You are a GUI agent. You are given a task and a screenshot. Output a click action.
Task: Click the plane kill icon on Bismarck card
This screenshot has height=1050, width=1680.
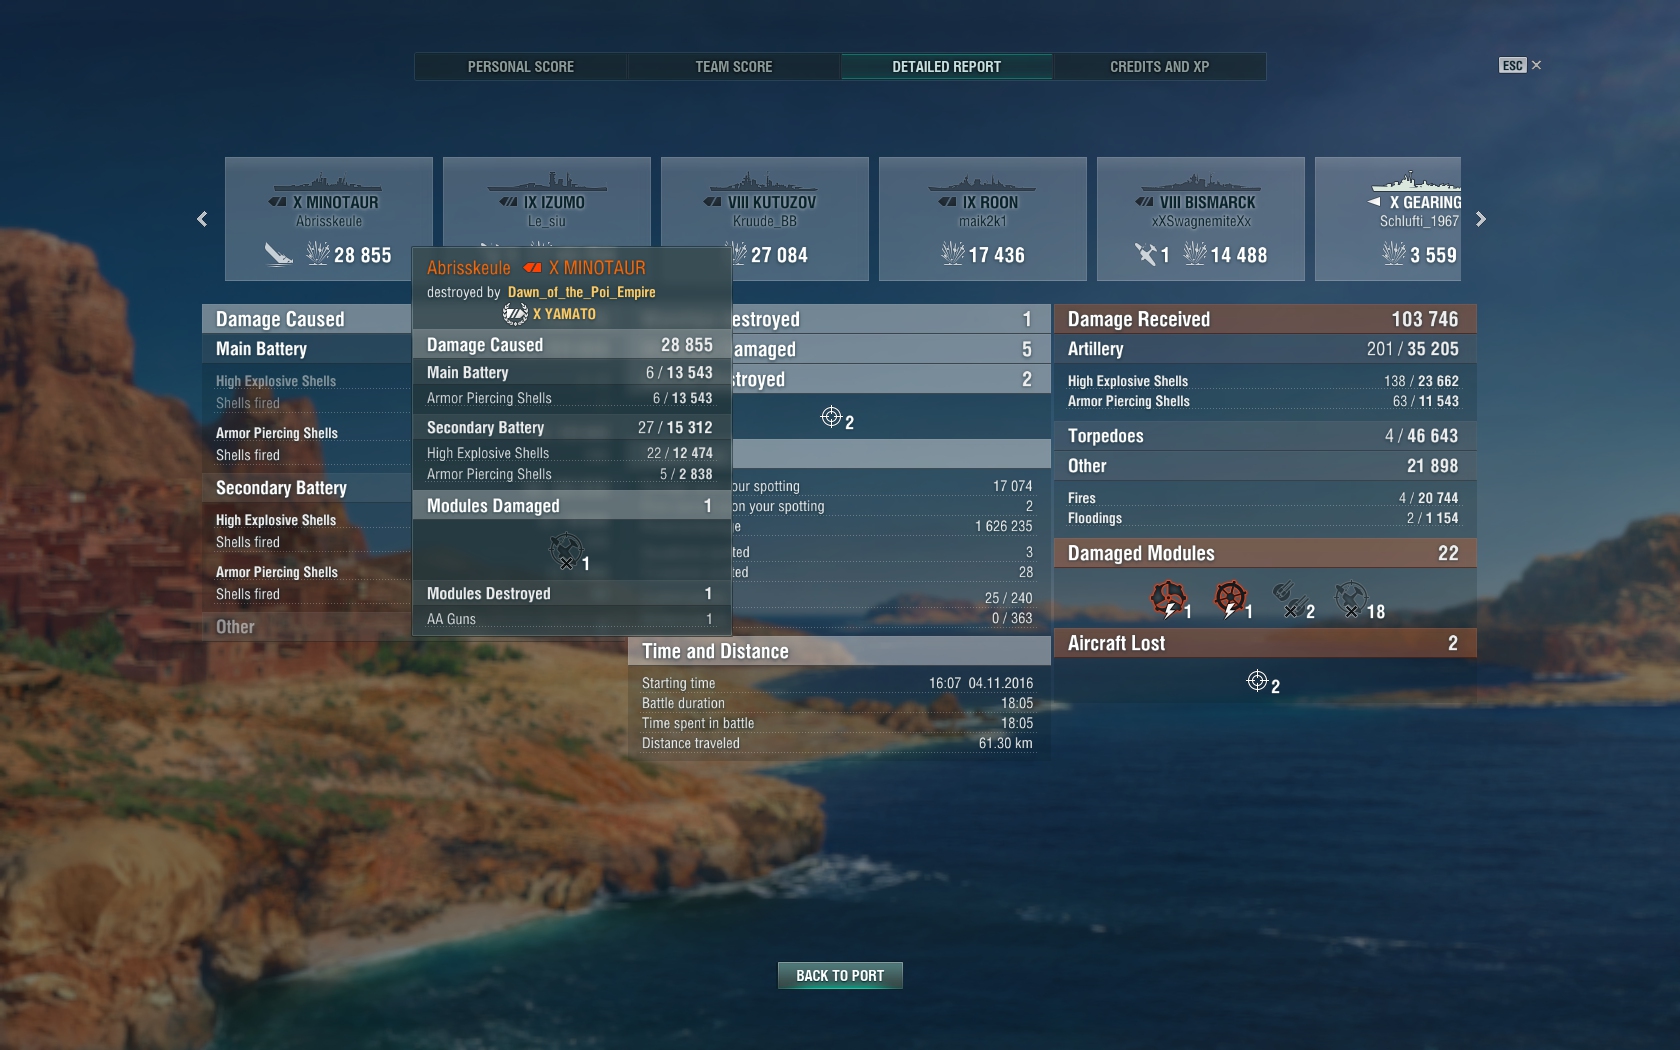click(1146, 254)
